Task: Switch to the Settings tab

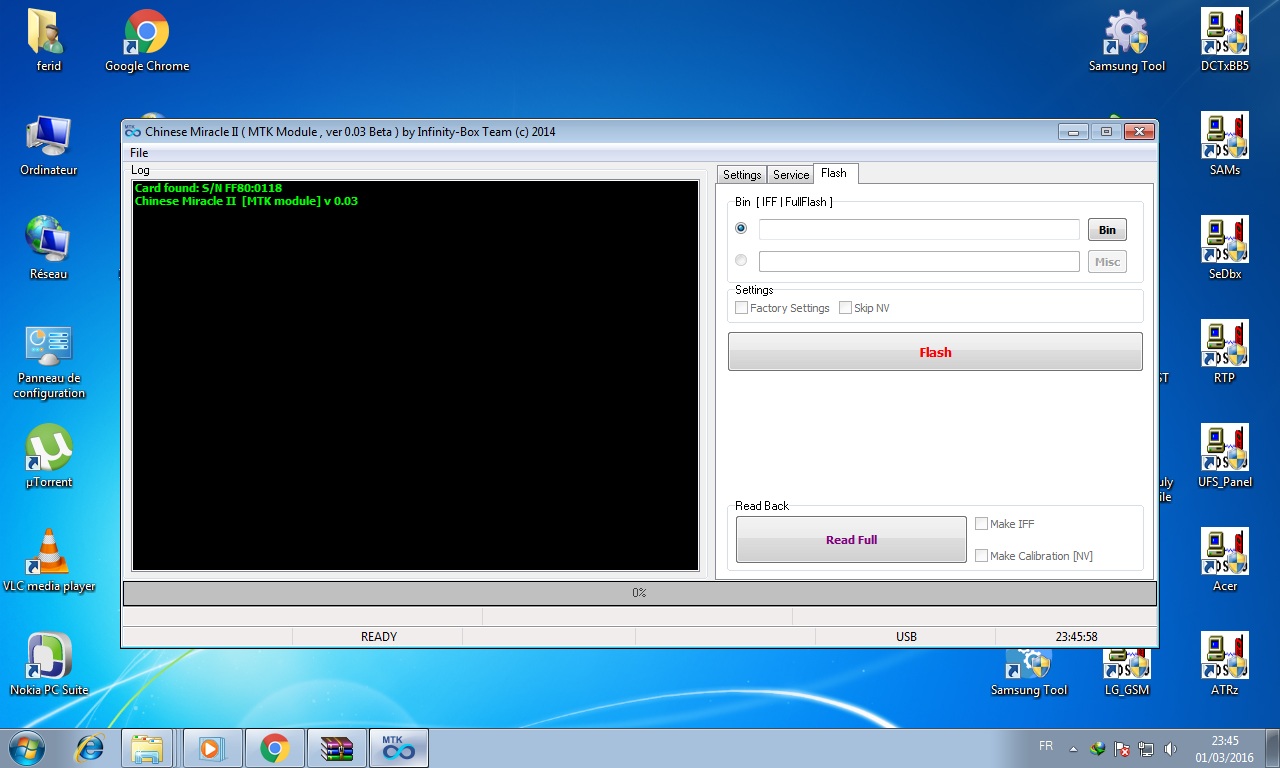Action: (x=742, y=174)
